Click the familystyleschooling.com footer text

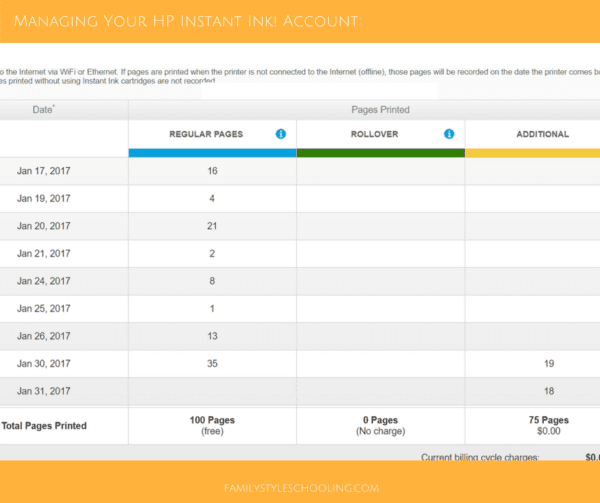coord(301,488)
